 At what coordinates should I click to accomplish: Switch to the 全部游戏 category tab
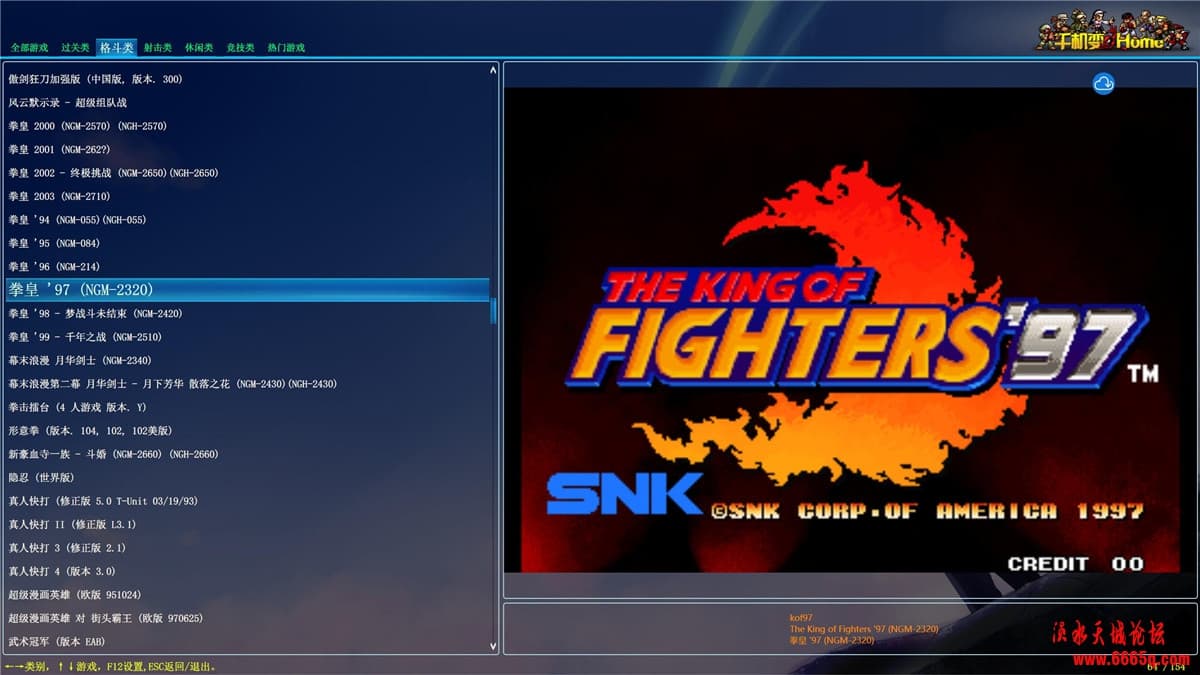click(29, 47)
